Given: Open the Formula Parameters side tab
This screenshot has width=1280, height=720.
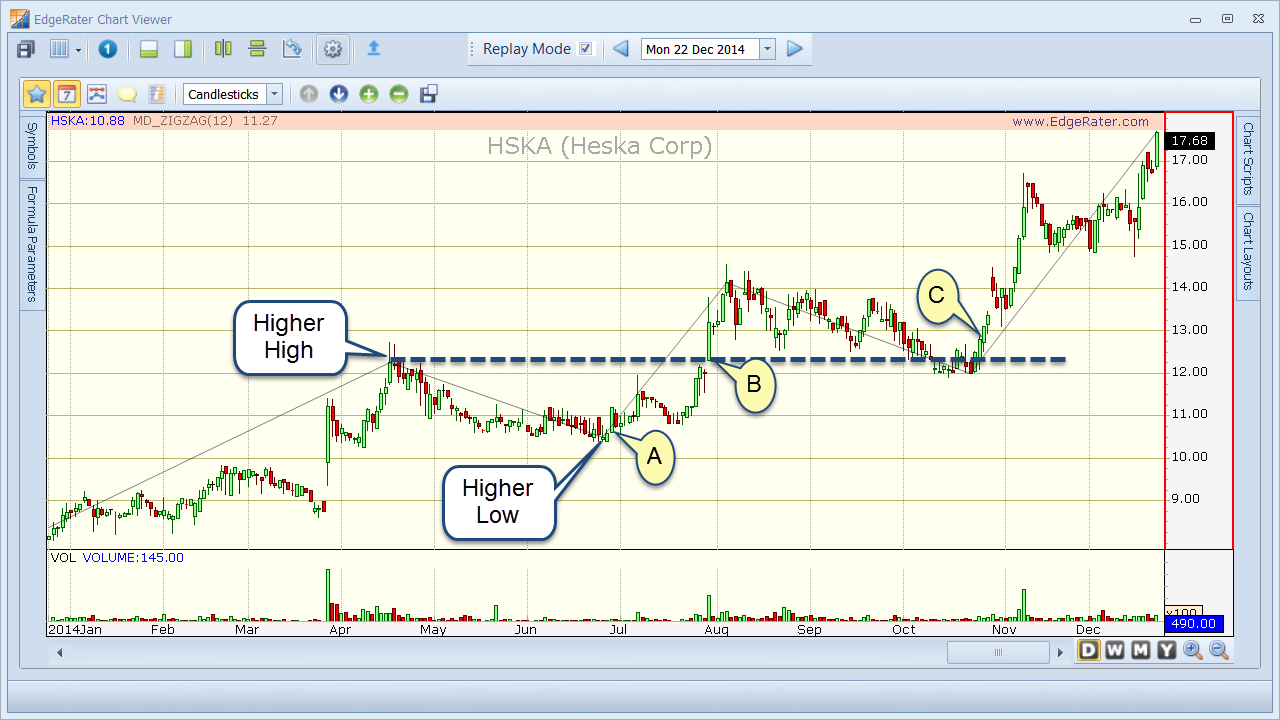Looking at the screenshot, I should pyautogui.click(x=32, y=244).
